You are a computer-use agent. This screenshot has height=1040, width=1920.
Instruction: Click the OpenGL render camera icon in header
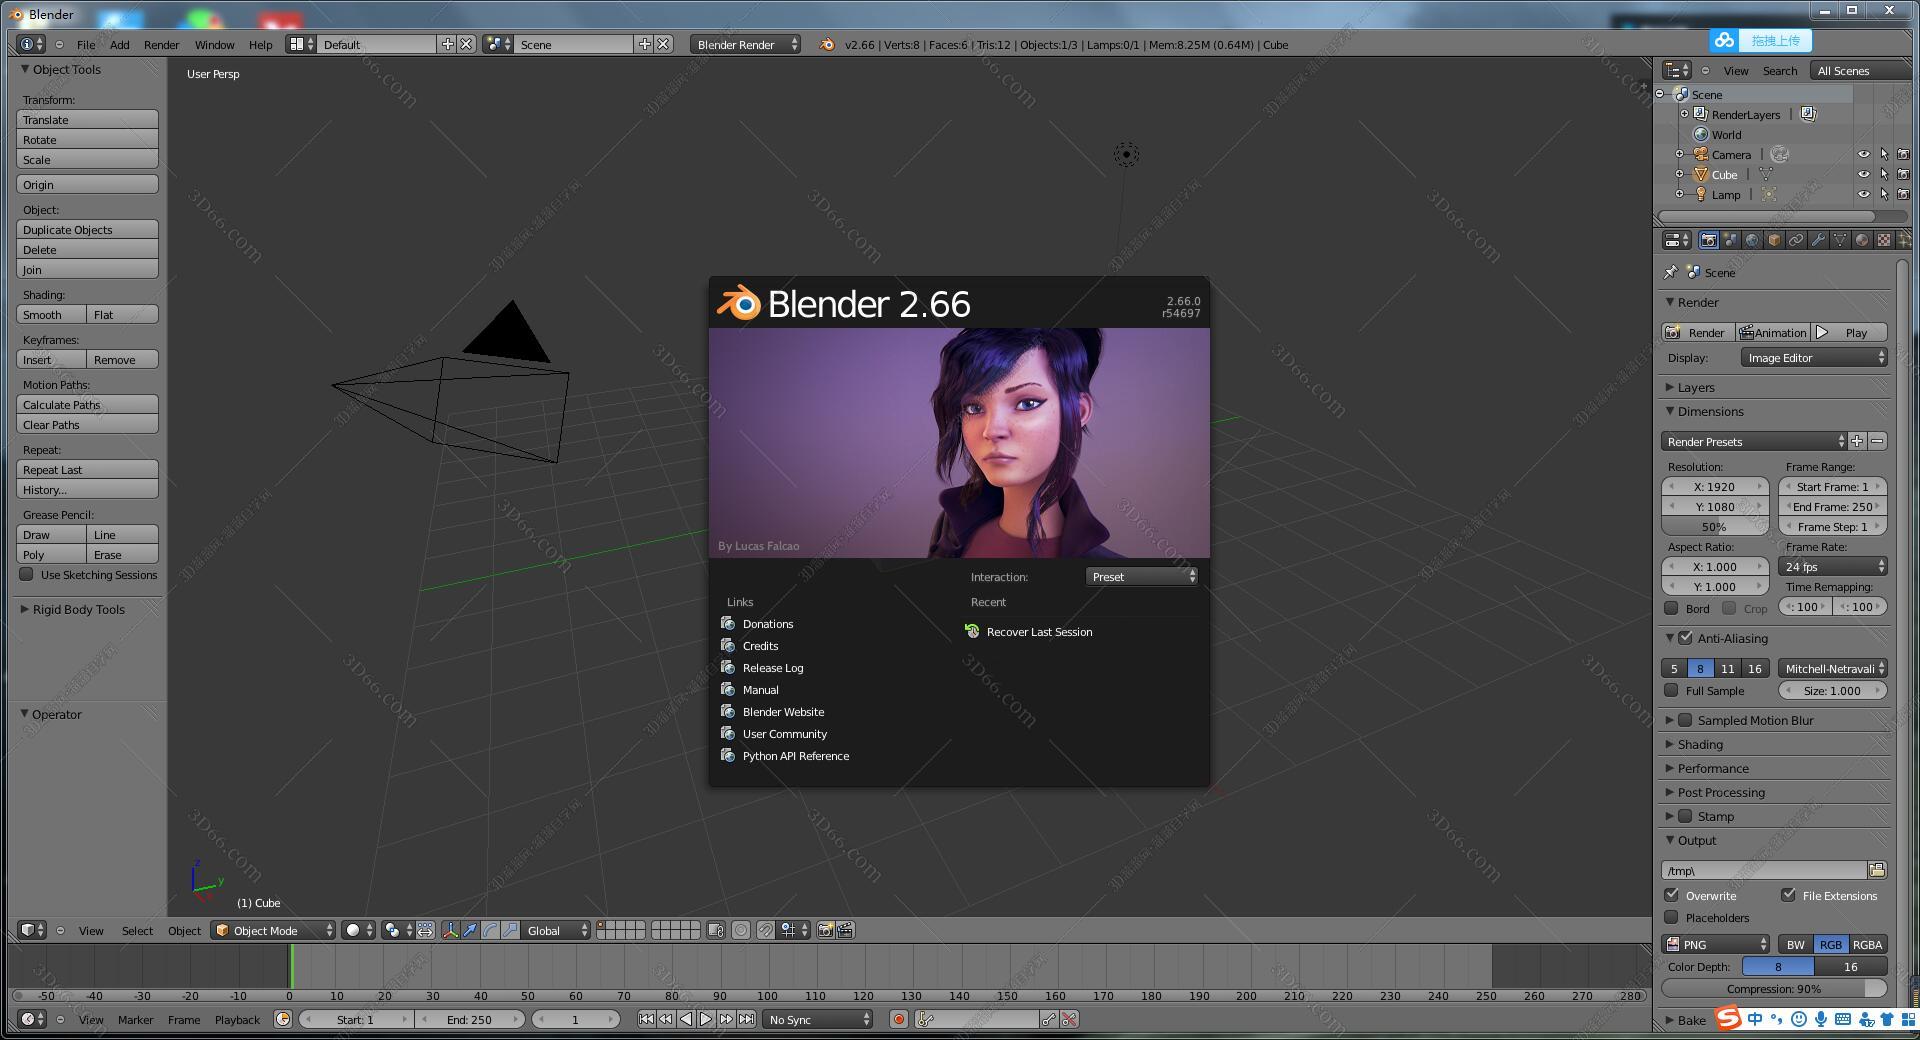click(x=823, y=931)
